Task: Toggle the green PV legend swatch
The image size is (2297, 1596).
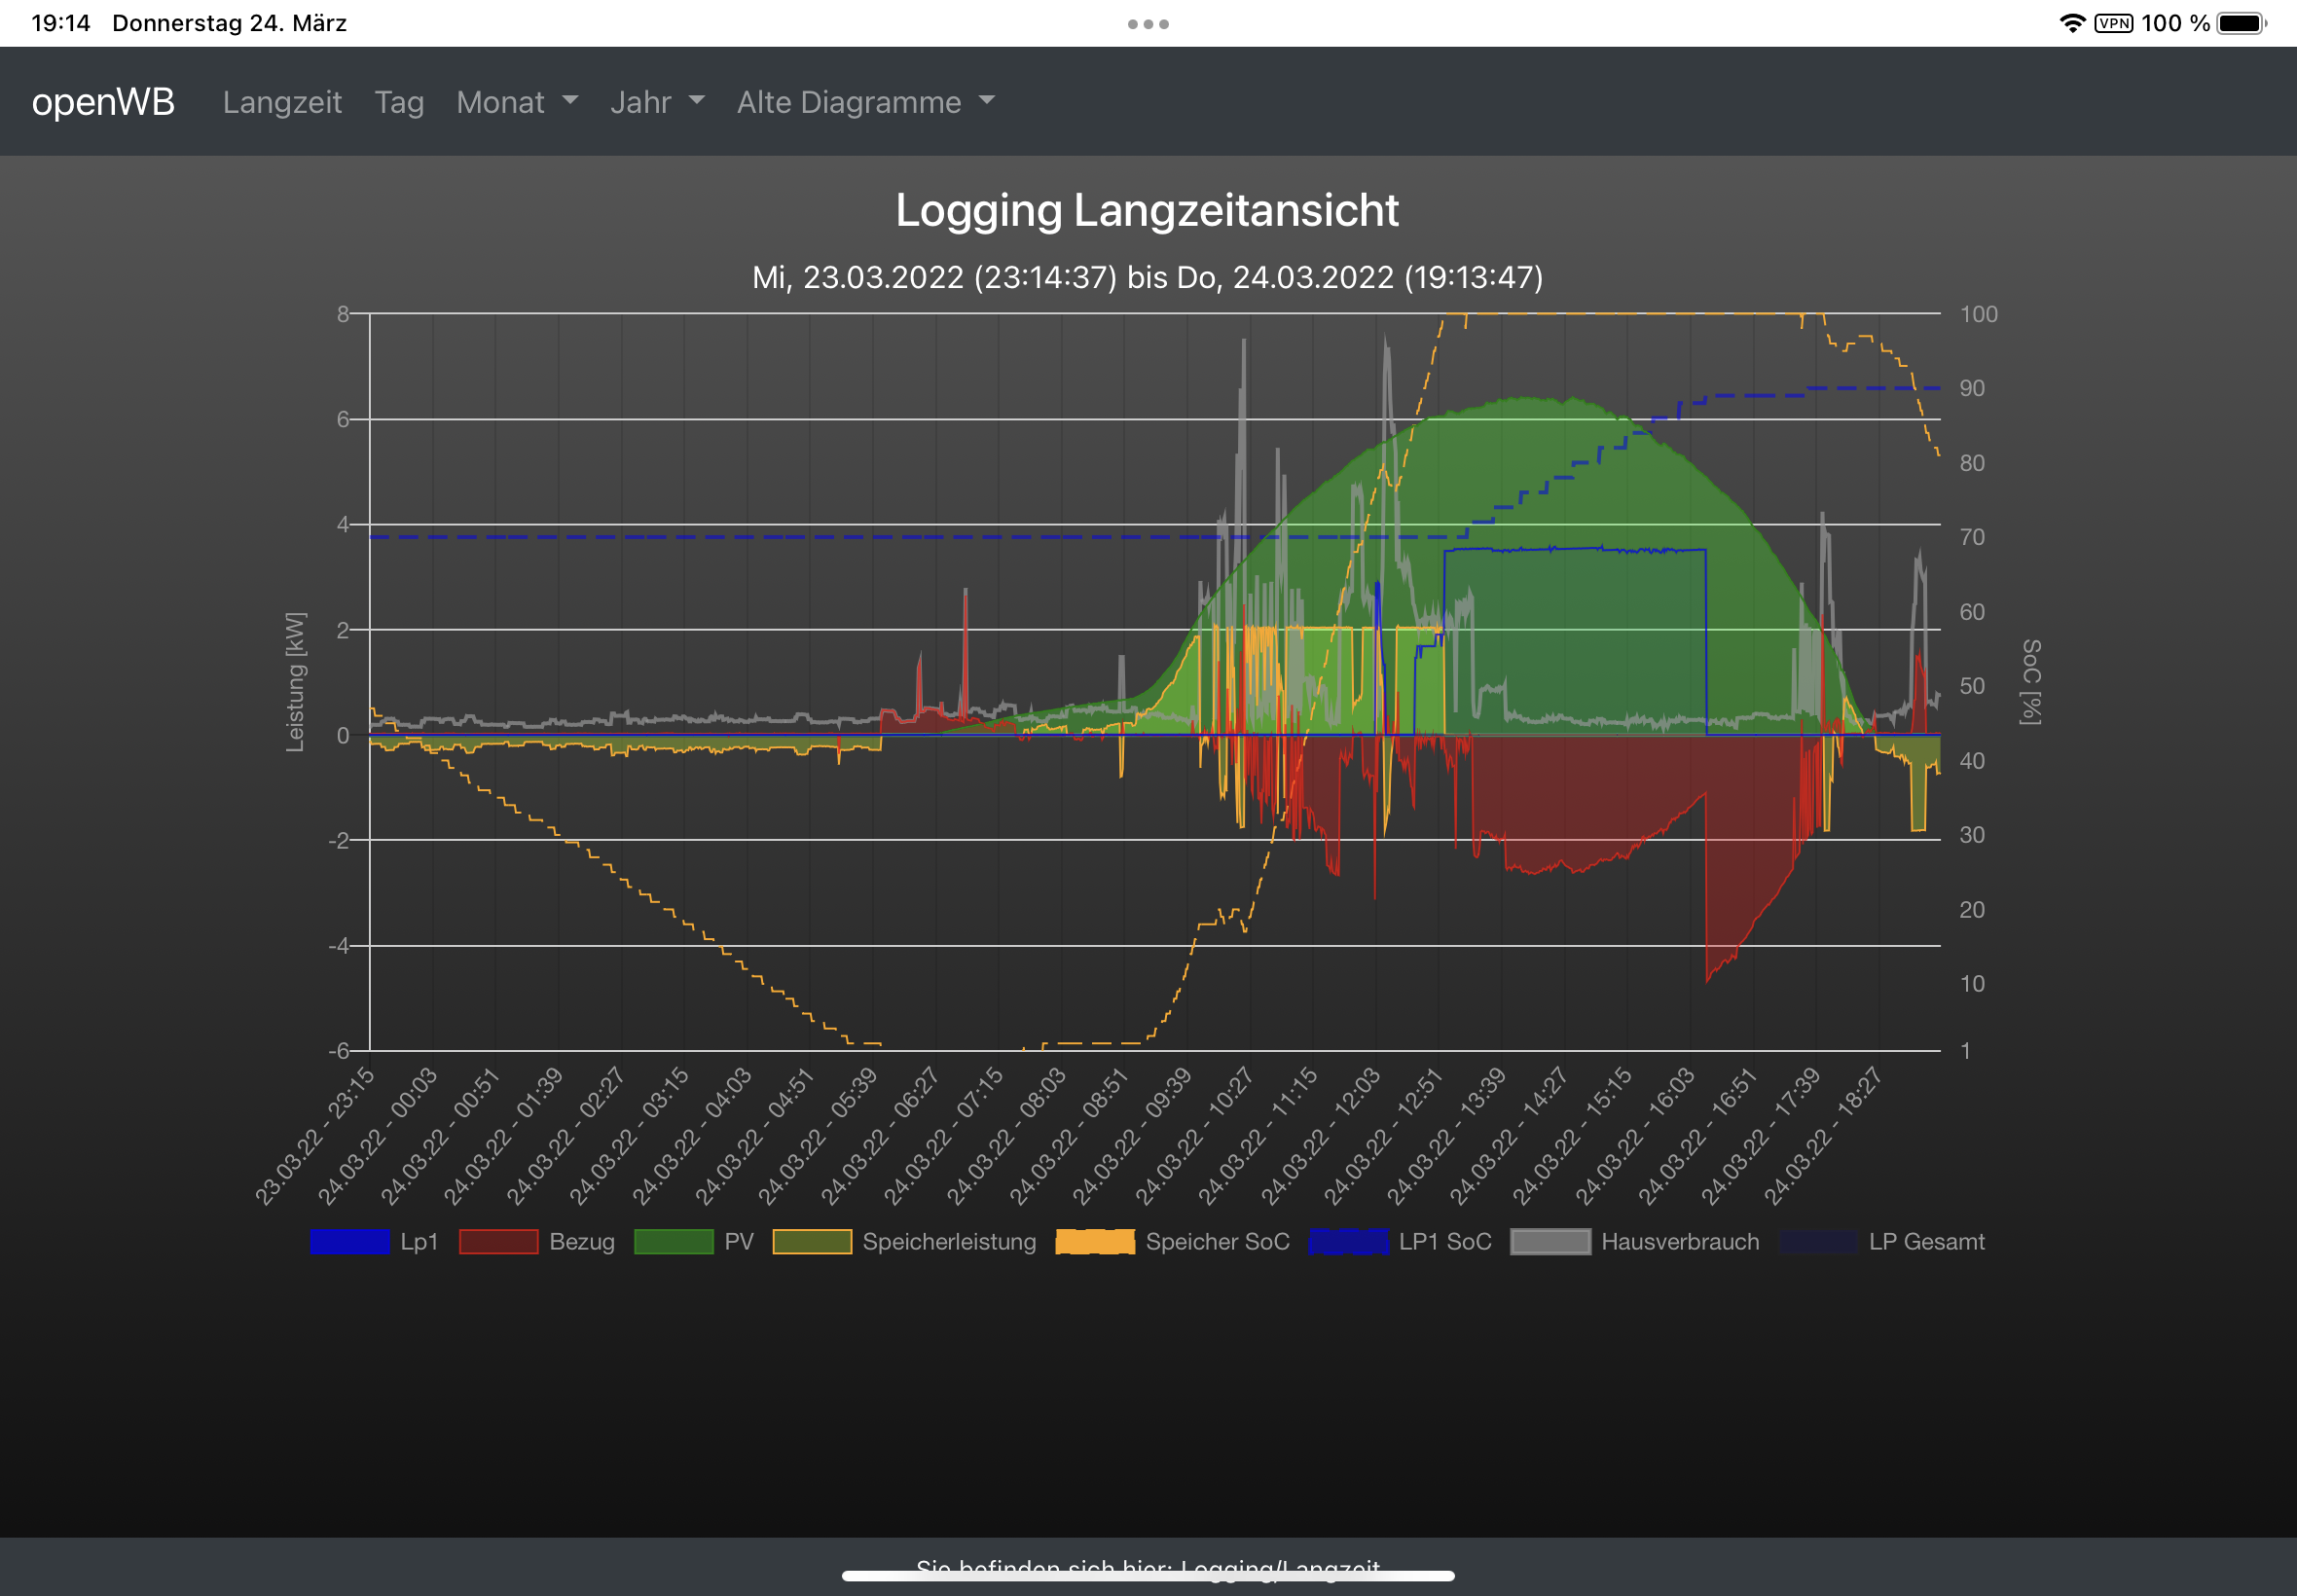Action: [673, 1241]
